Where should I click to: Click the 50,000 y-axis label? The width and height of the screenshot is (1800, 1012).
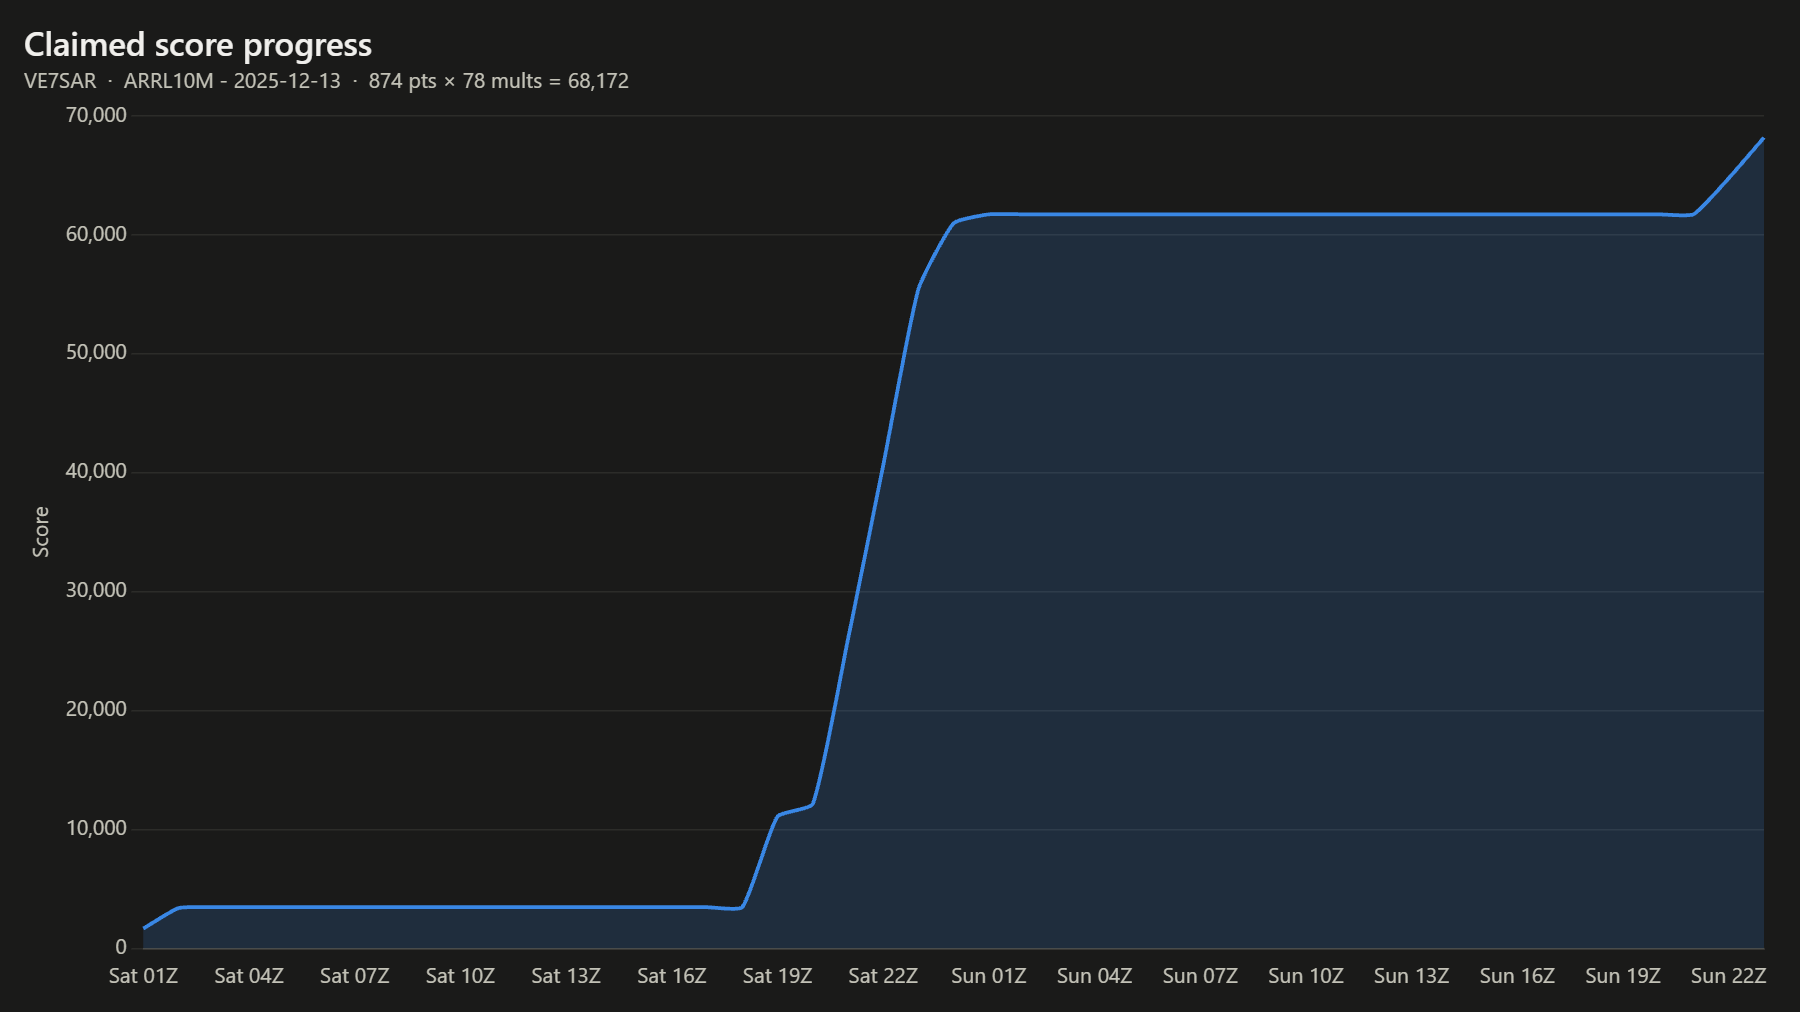tap(96, 352)
